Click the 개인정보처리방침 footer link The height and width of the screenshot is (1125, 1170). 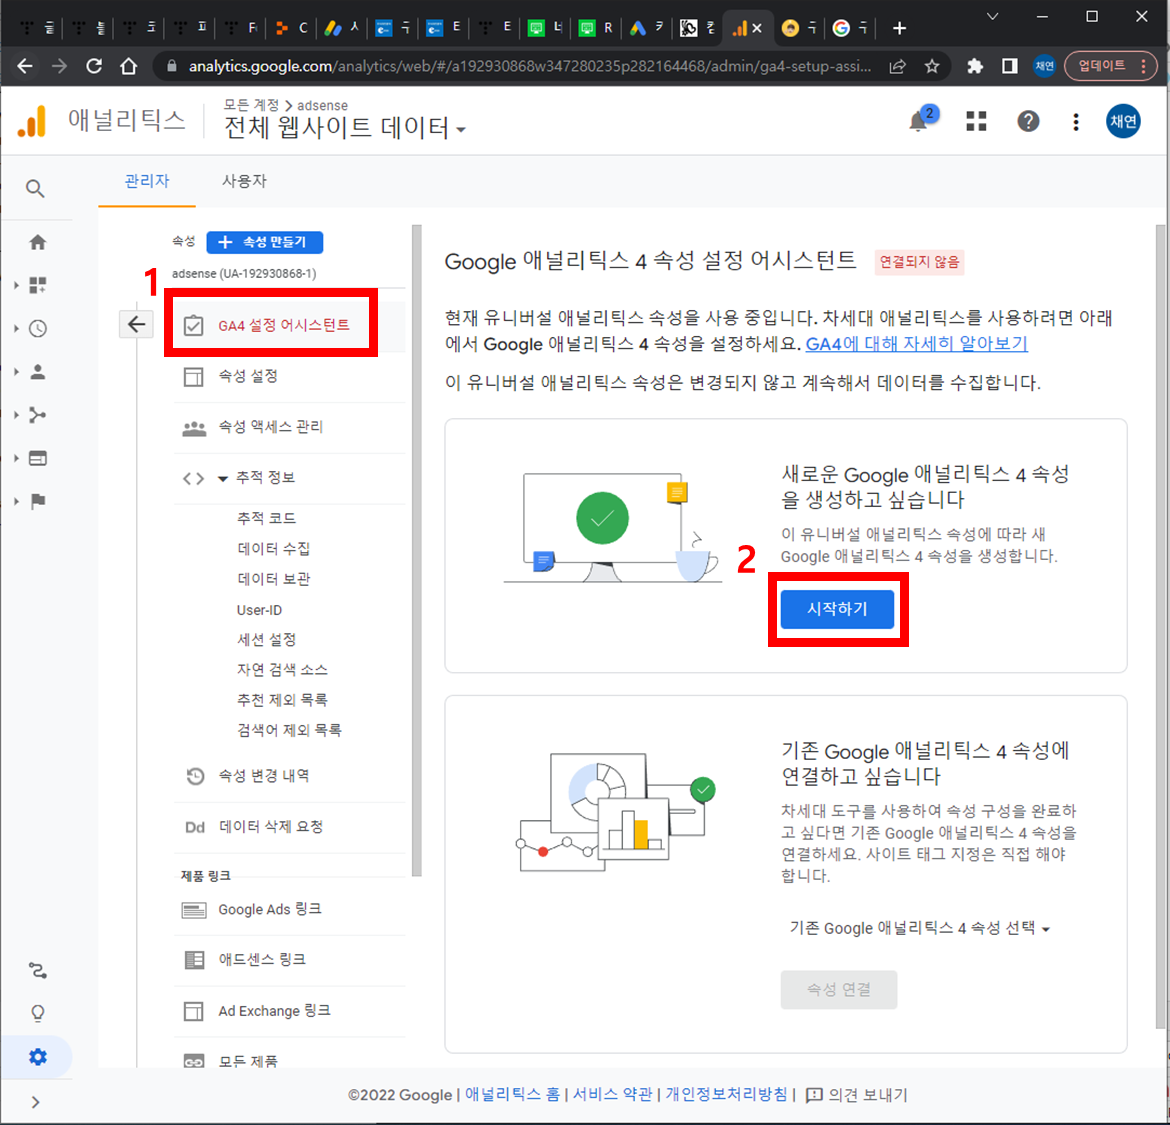pos(726,1094)
